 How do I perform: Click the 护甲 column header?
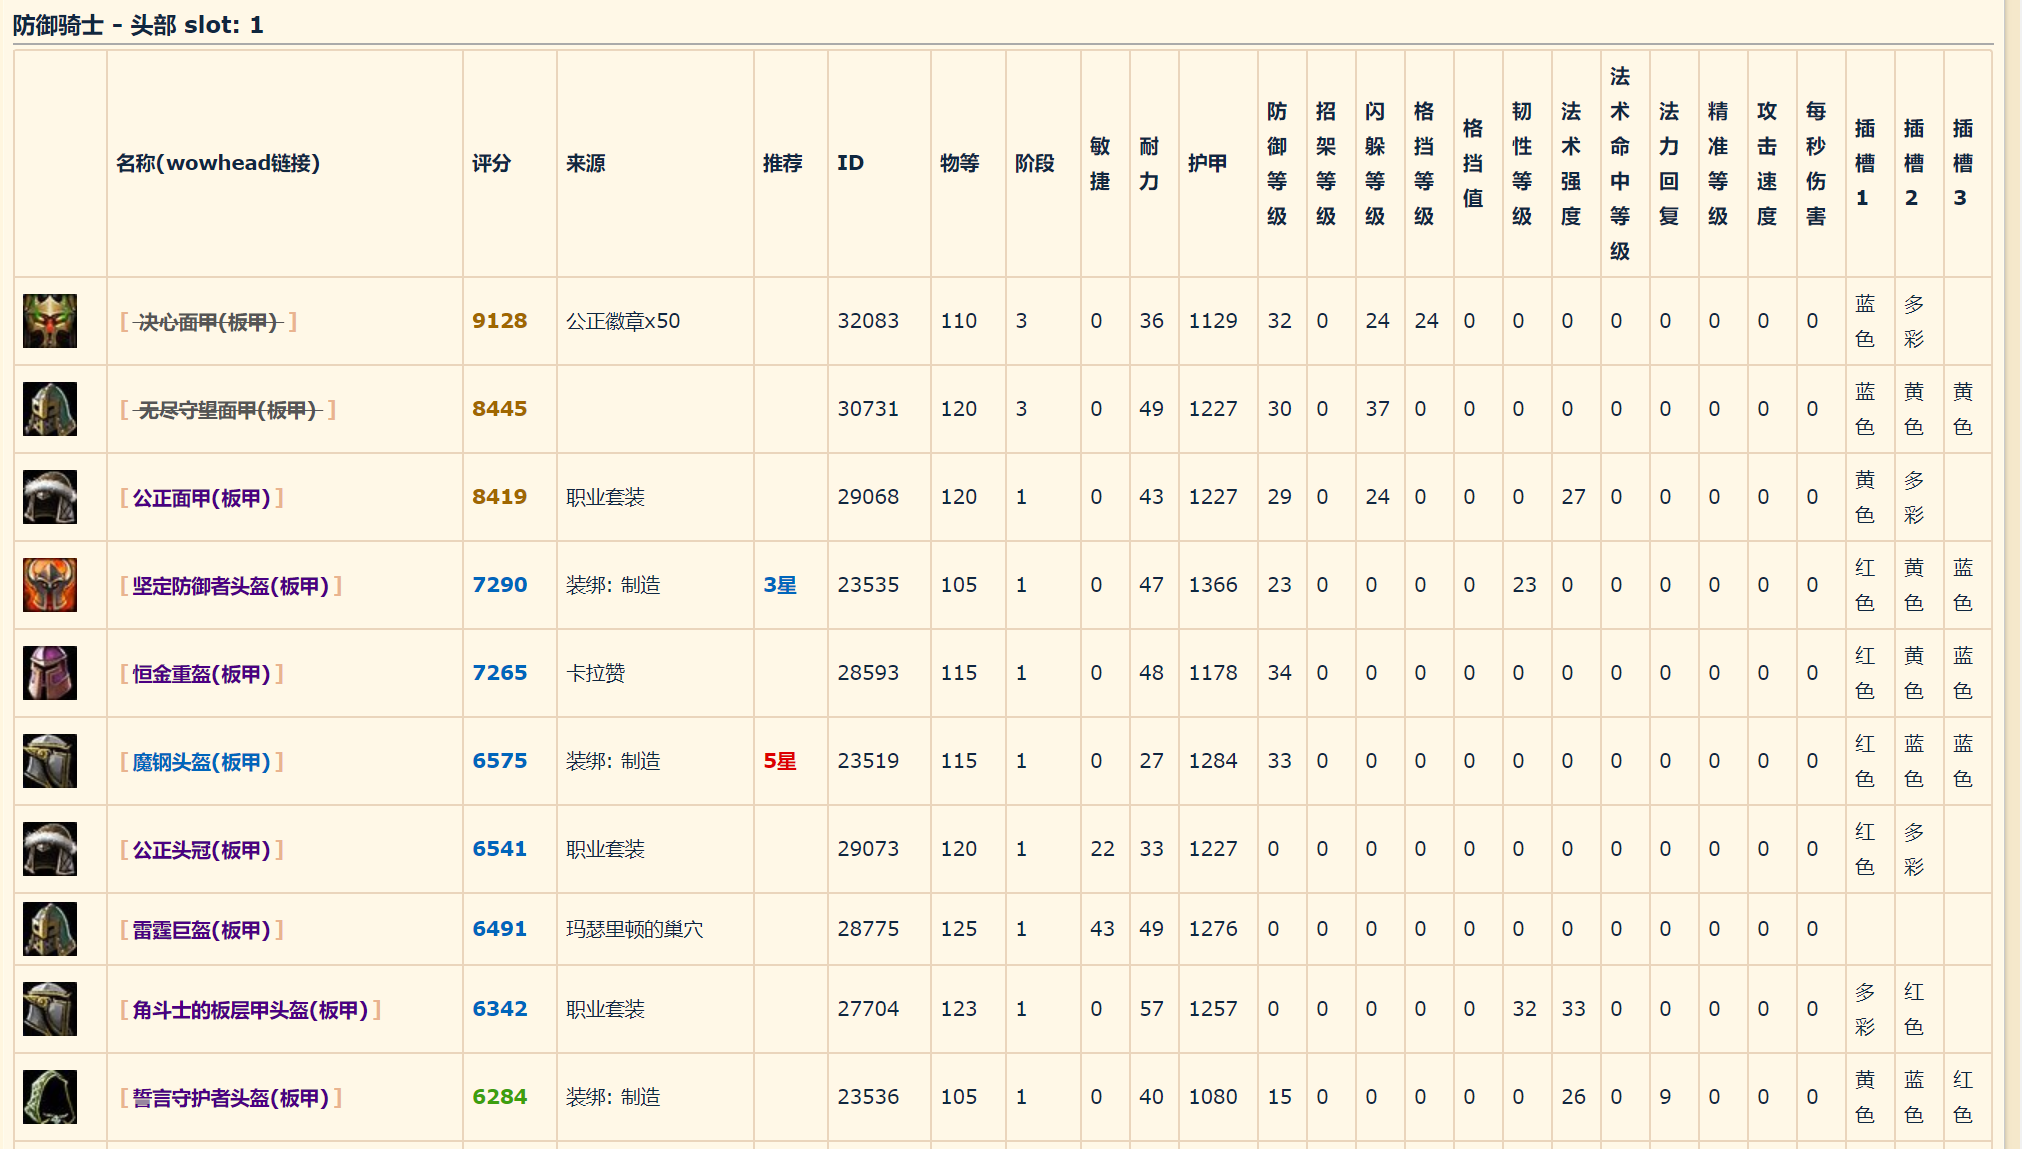(x=1207, y=163)
